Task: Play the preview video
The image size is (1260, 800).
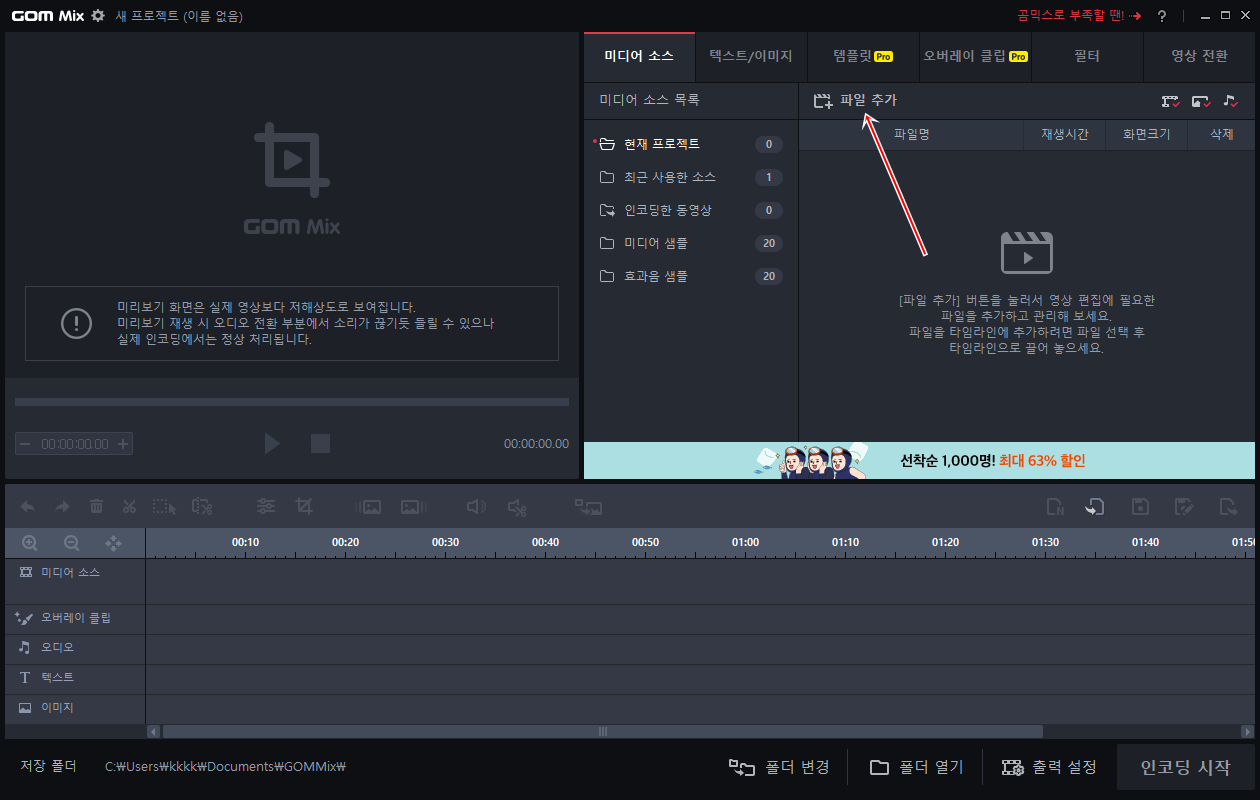Action: click(272, 443)
